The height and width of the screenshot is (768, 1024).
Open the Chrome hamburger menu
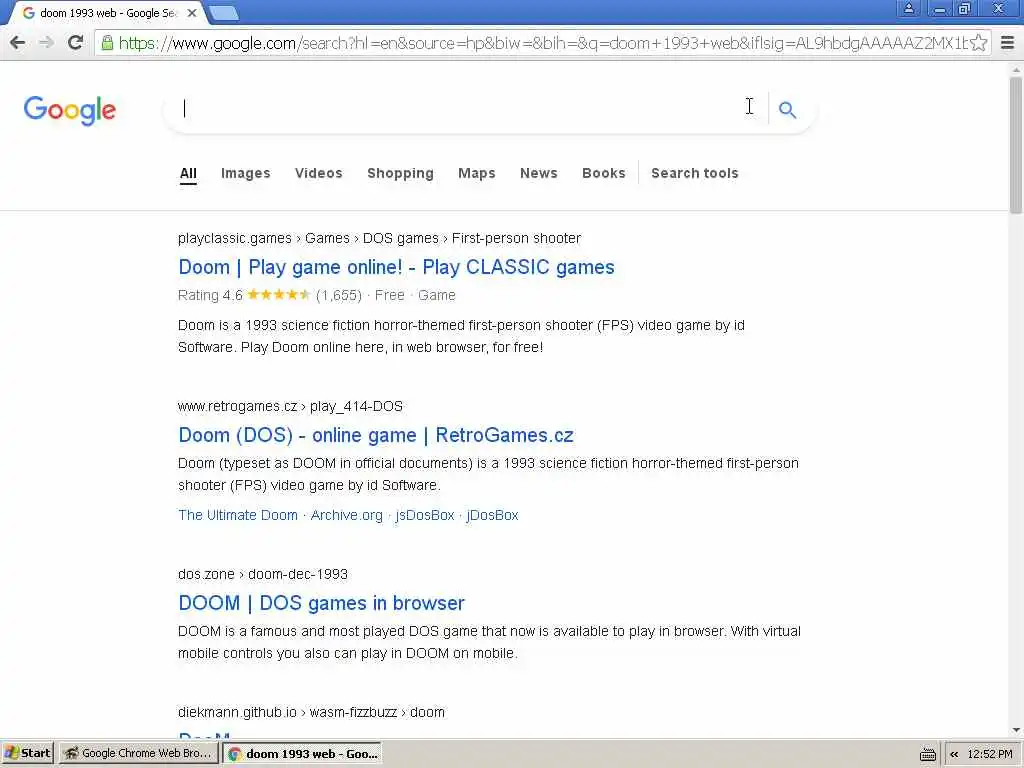1008,43
